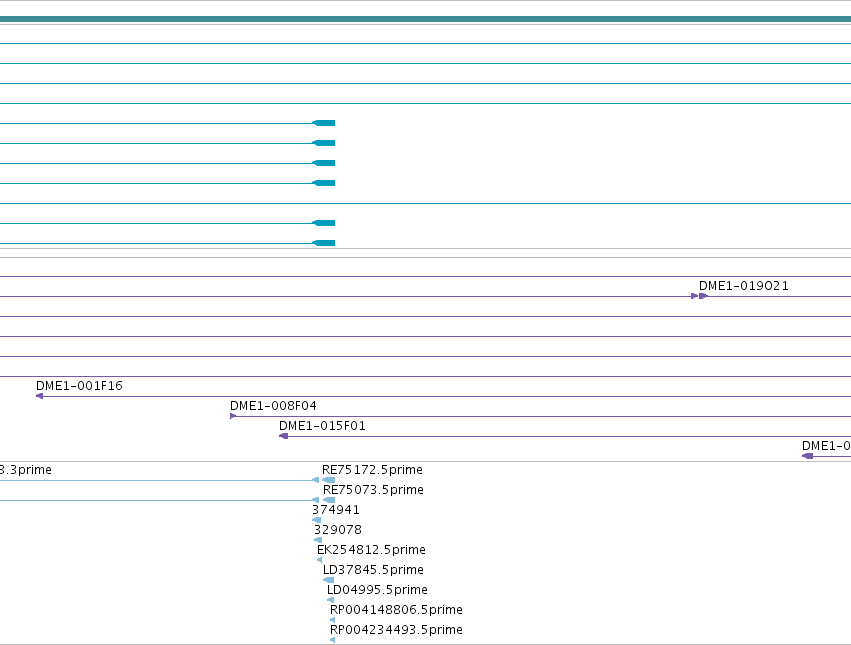Image resolution: width=851 pixels, height=645 pixels.
Task: Click the RP004234493.5prime label
Action: (396, 630)
